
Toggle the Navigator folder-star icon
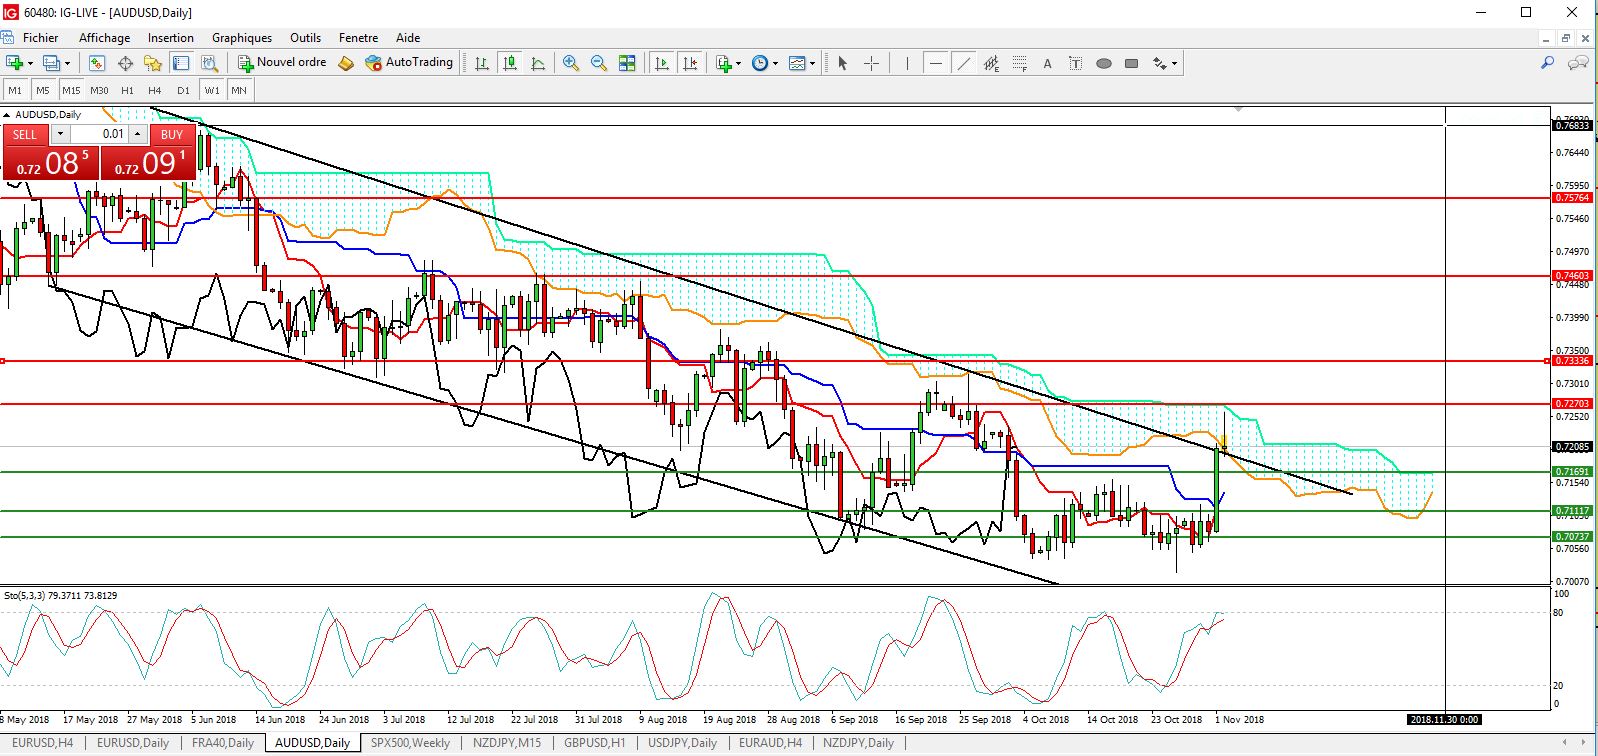[x=153, y=63]
